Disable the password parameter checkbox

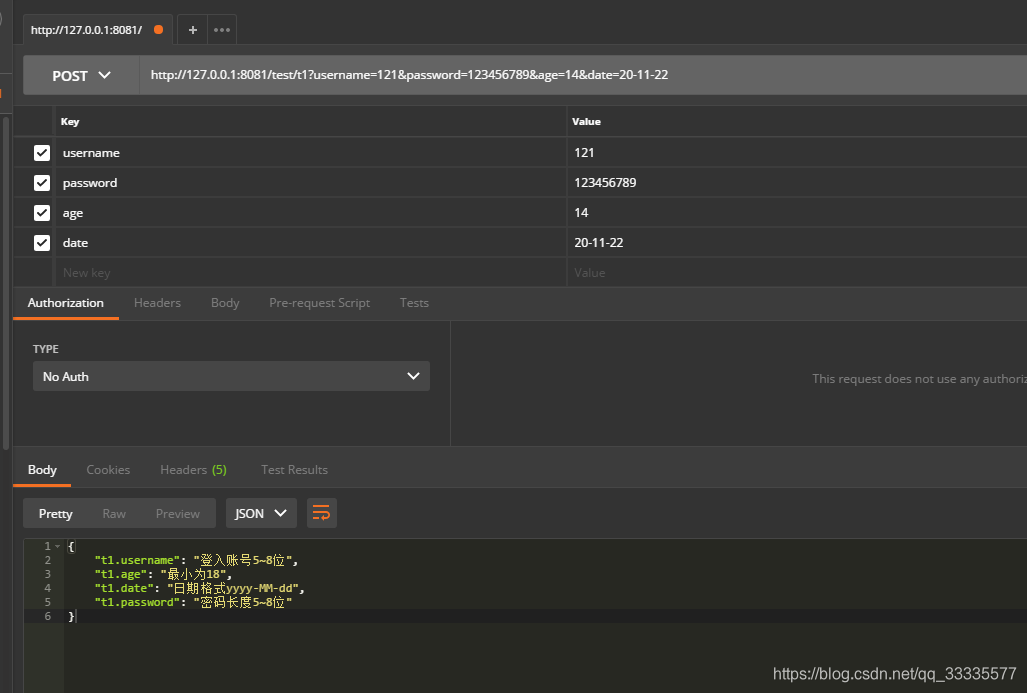(x=41, y=182)
